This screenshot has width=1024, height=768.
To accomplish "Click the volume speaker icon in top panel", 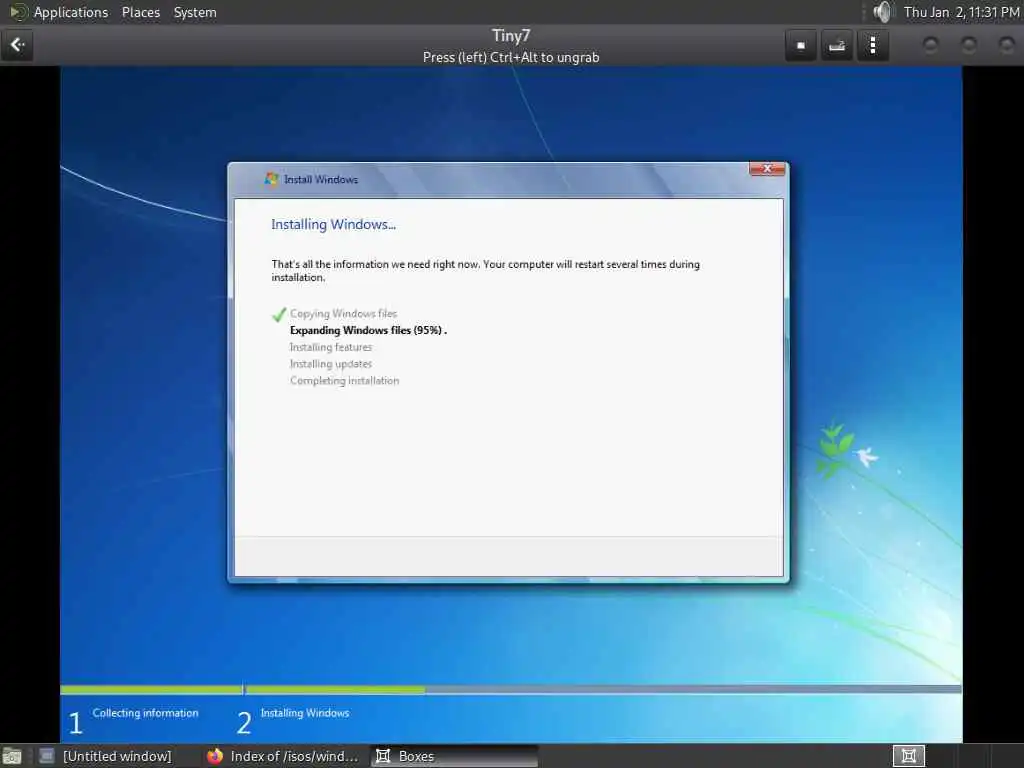I will pos(882,12).
